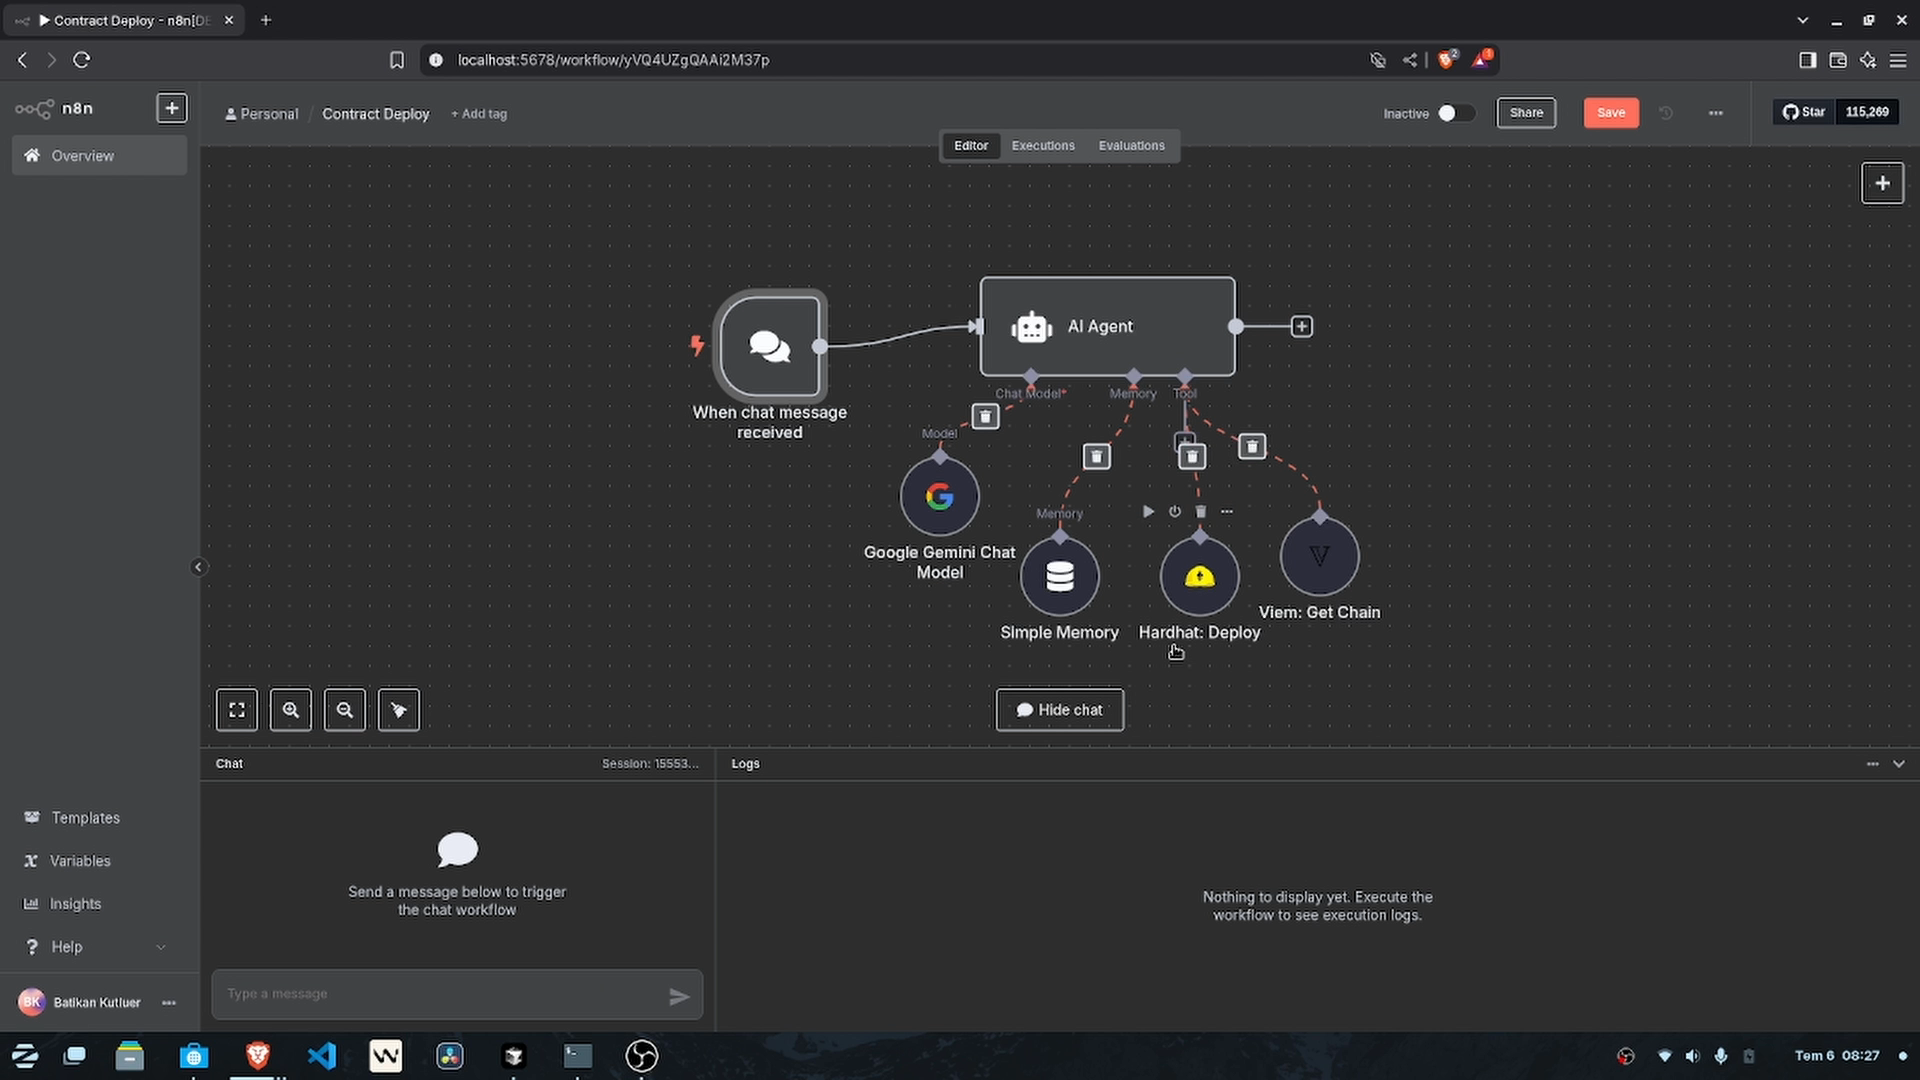Image resolution: width=1920 pixels, height=1080 pixels.
Task: Delete the Chat Model connection via trash icon
Action: point(985,416)
